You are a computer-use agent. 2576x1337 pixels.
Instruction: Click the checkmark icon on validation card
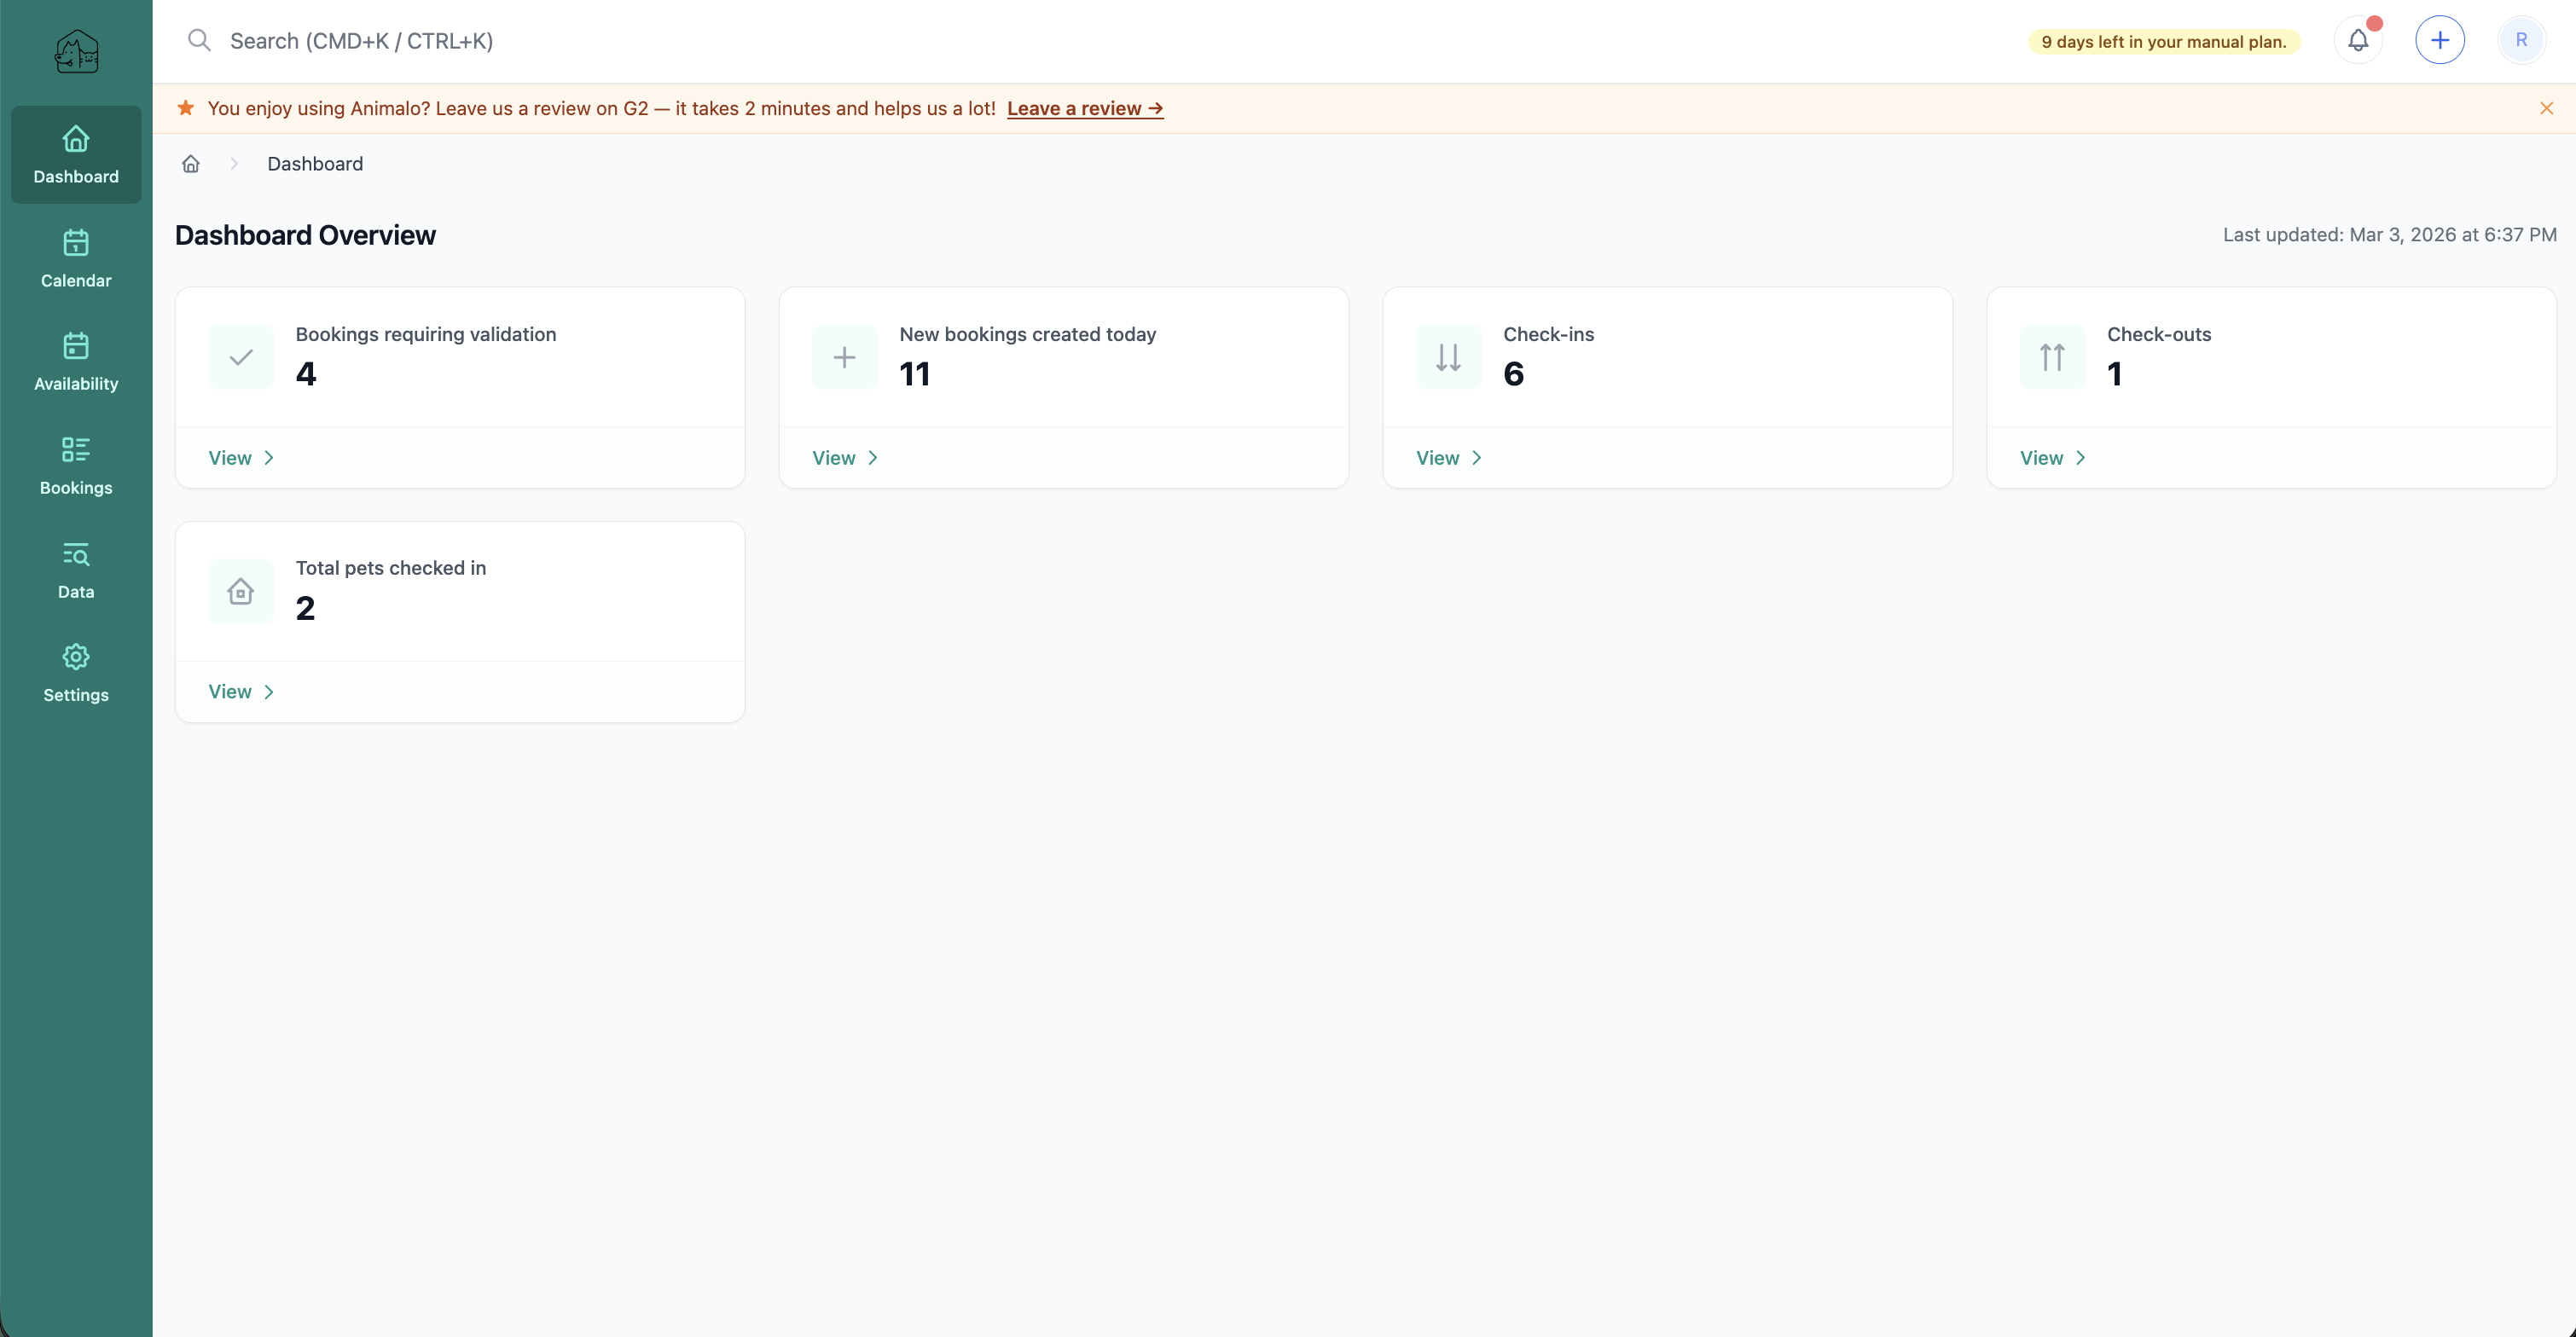(x=241, y=357)
